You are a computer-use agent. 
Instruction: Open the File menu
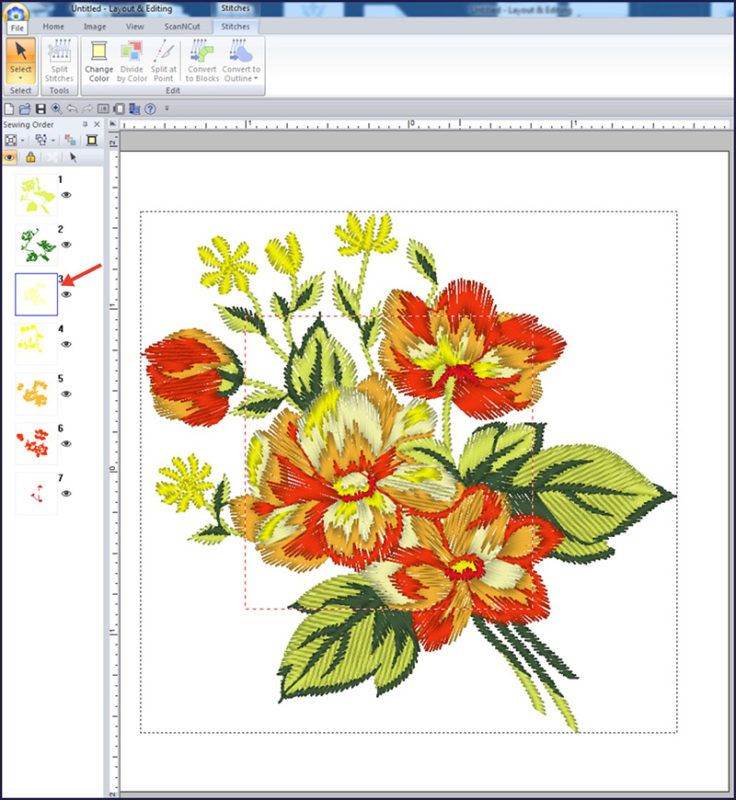pyautogui.click(x=17, y=28)
